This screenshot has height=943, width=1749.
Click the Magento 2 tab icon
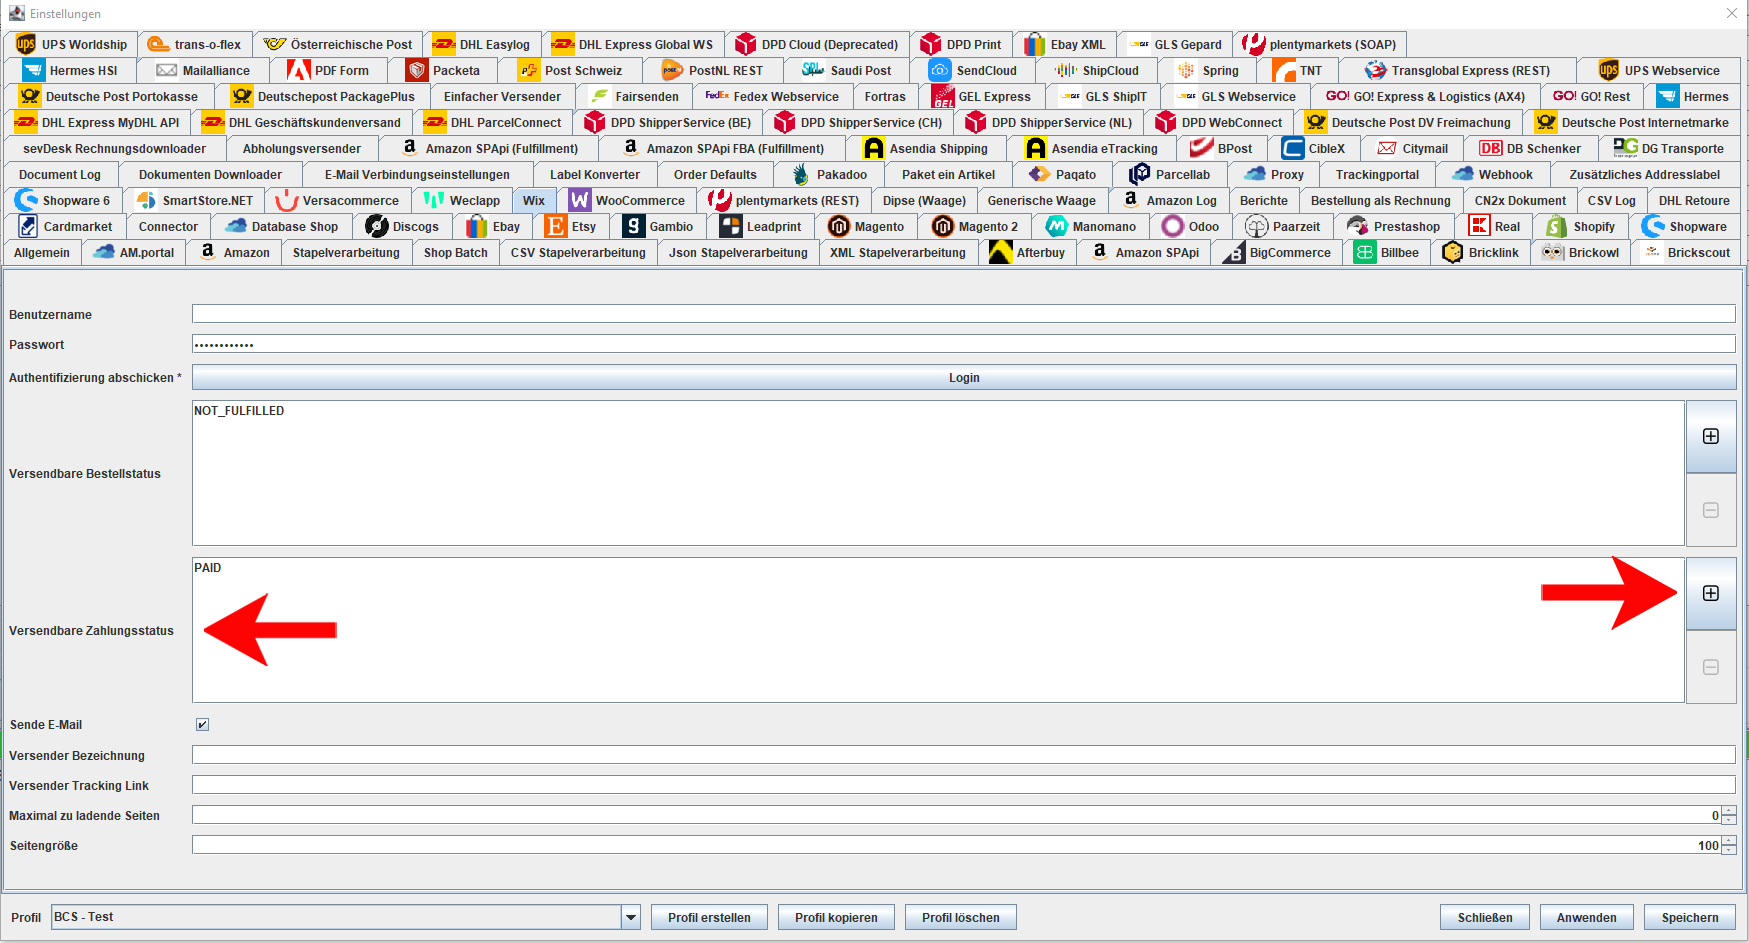point(943,226)
